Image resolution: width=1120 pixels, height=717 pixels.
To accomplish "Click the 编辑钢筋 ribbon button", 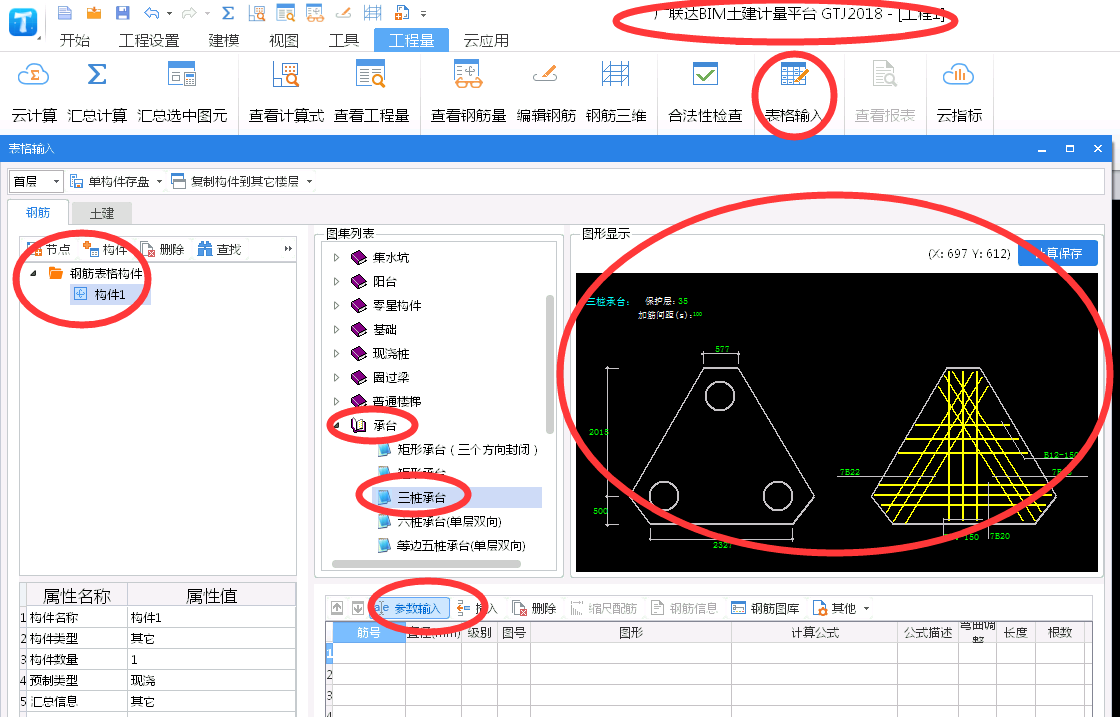I will click(x=546, y=94).
